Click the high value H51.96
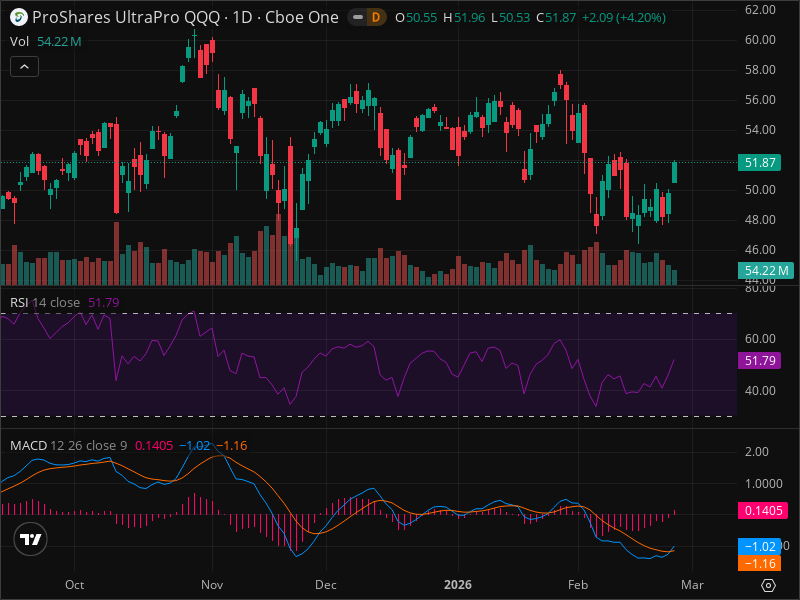Image resolution: width=800 pixels, height=600 pixels. click(x=464, y=18)
